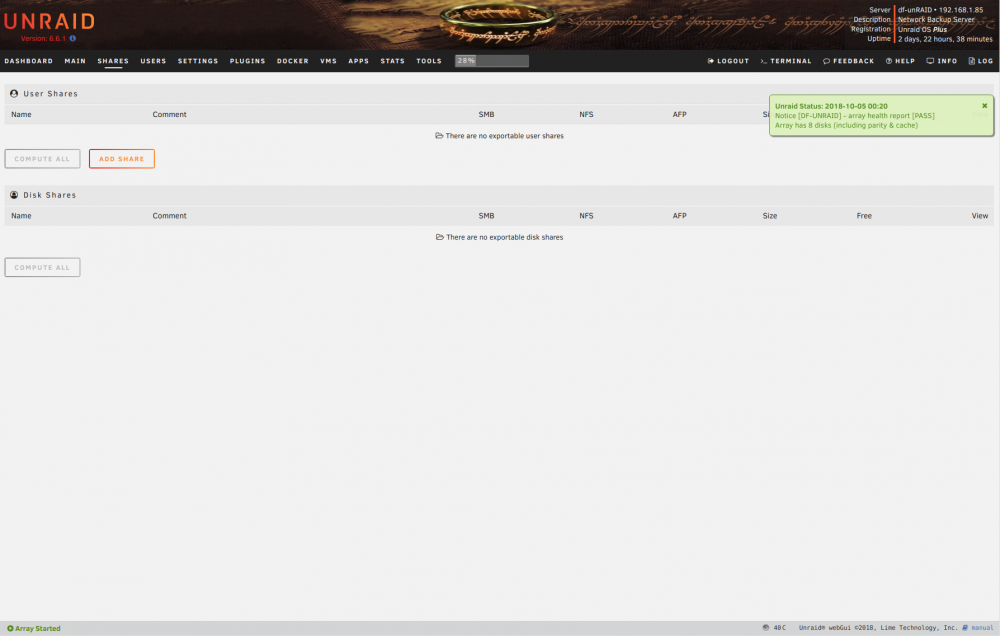
Task: Go to the VMs tab
Action: 328,61
